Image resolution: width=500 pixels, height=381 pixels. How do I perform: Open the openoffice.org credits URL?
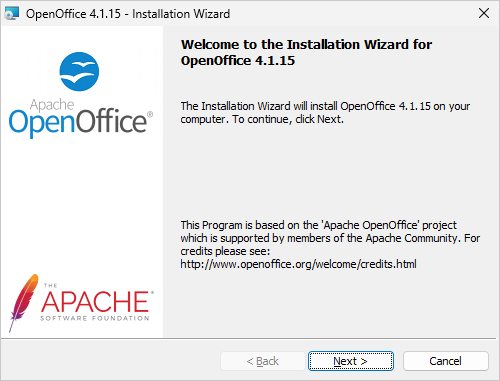pyautogui.click(x=298, y=264)
